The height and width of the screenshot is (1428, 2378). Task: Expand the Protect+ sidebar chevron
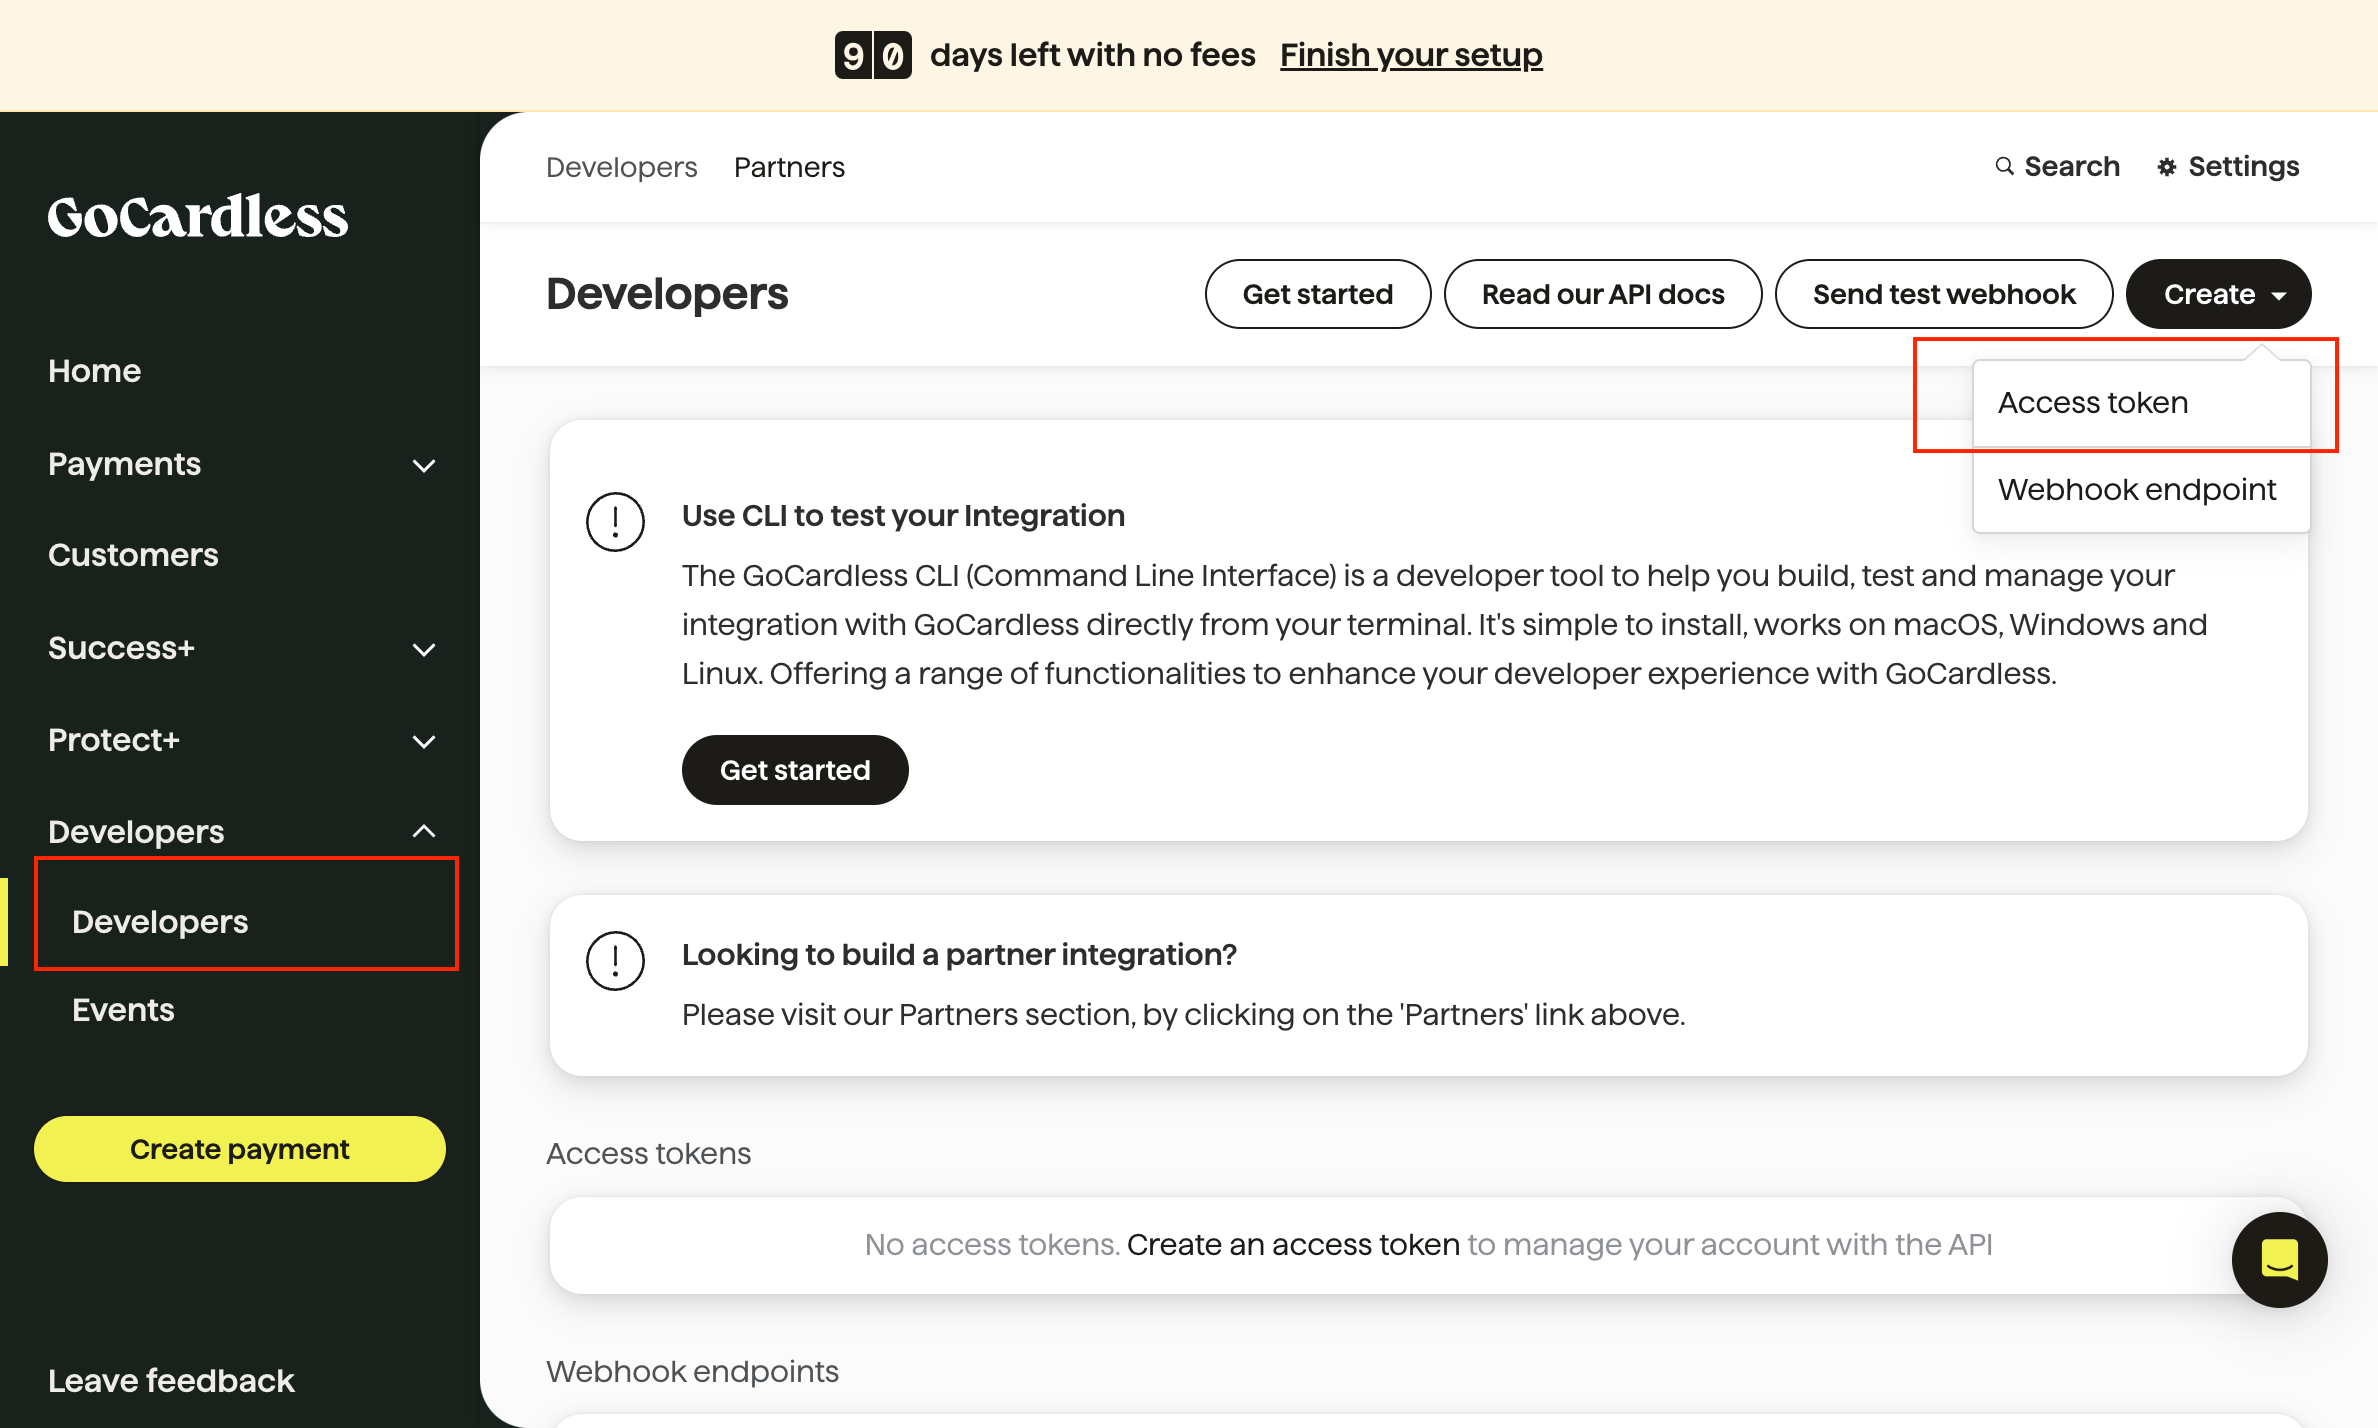click(x=424, y=741)
